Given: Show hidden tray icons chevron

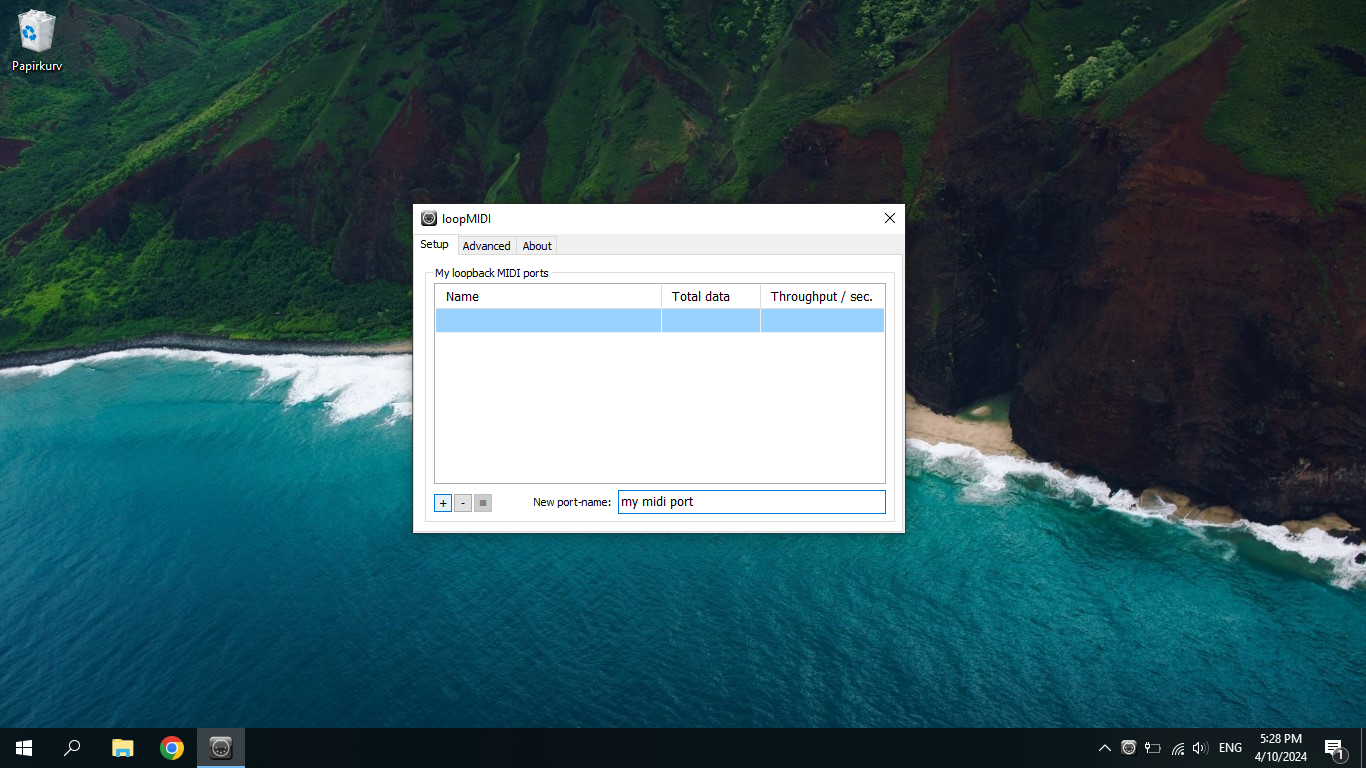Looking at the screenshot, I should coord(1105,748).
